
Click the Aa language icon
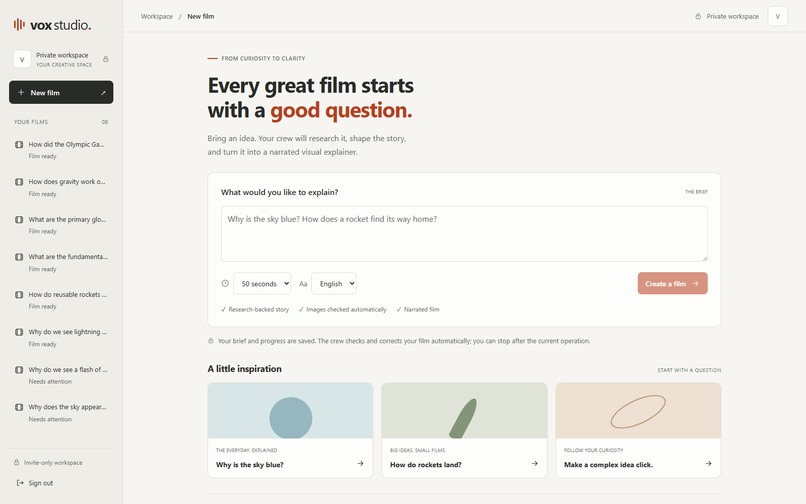303,284
